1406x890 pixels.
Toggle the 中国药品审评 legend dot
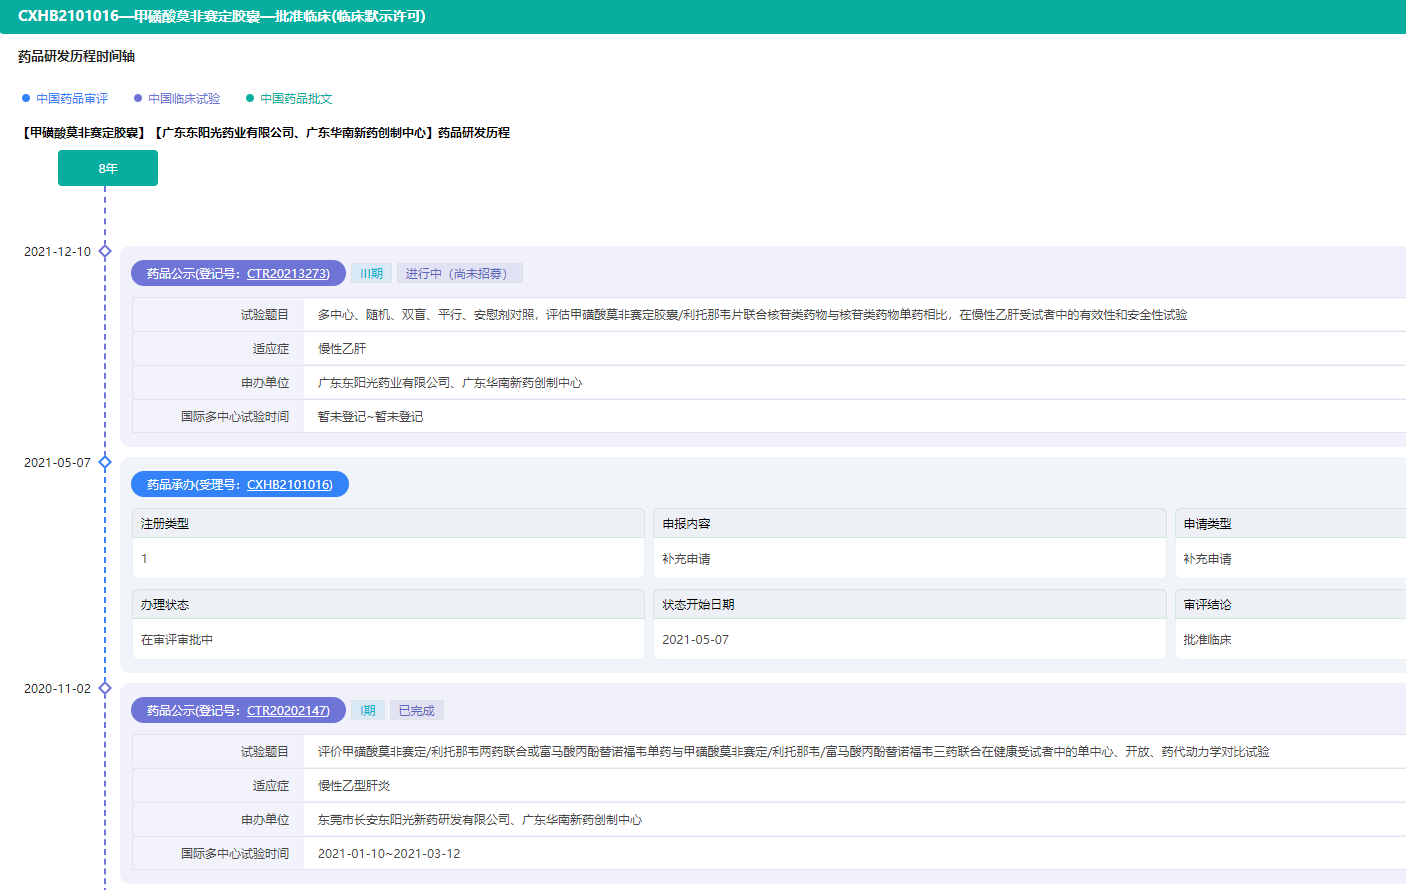click(27, 98)
